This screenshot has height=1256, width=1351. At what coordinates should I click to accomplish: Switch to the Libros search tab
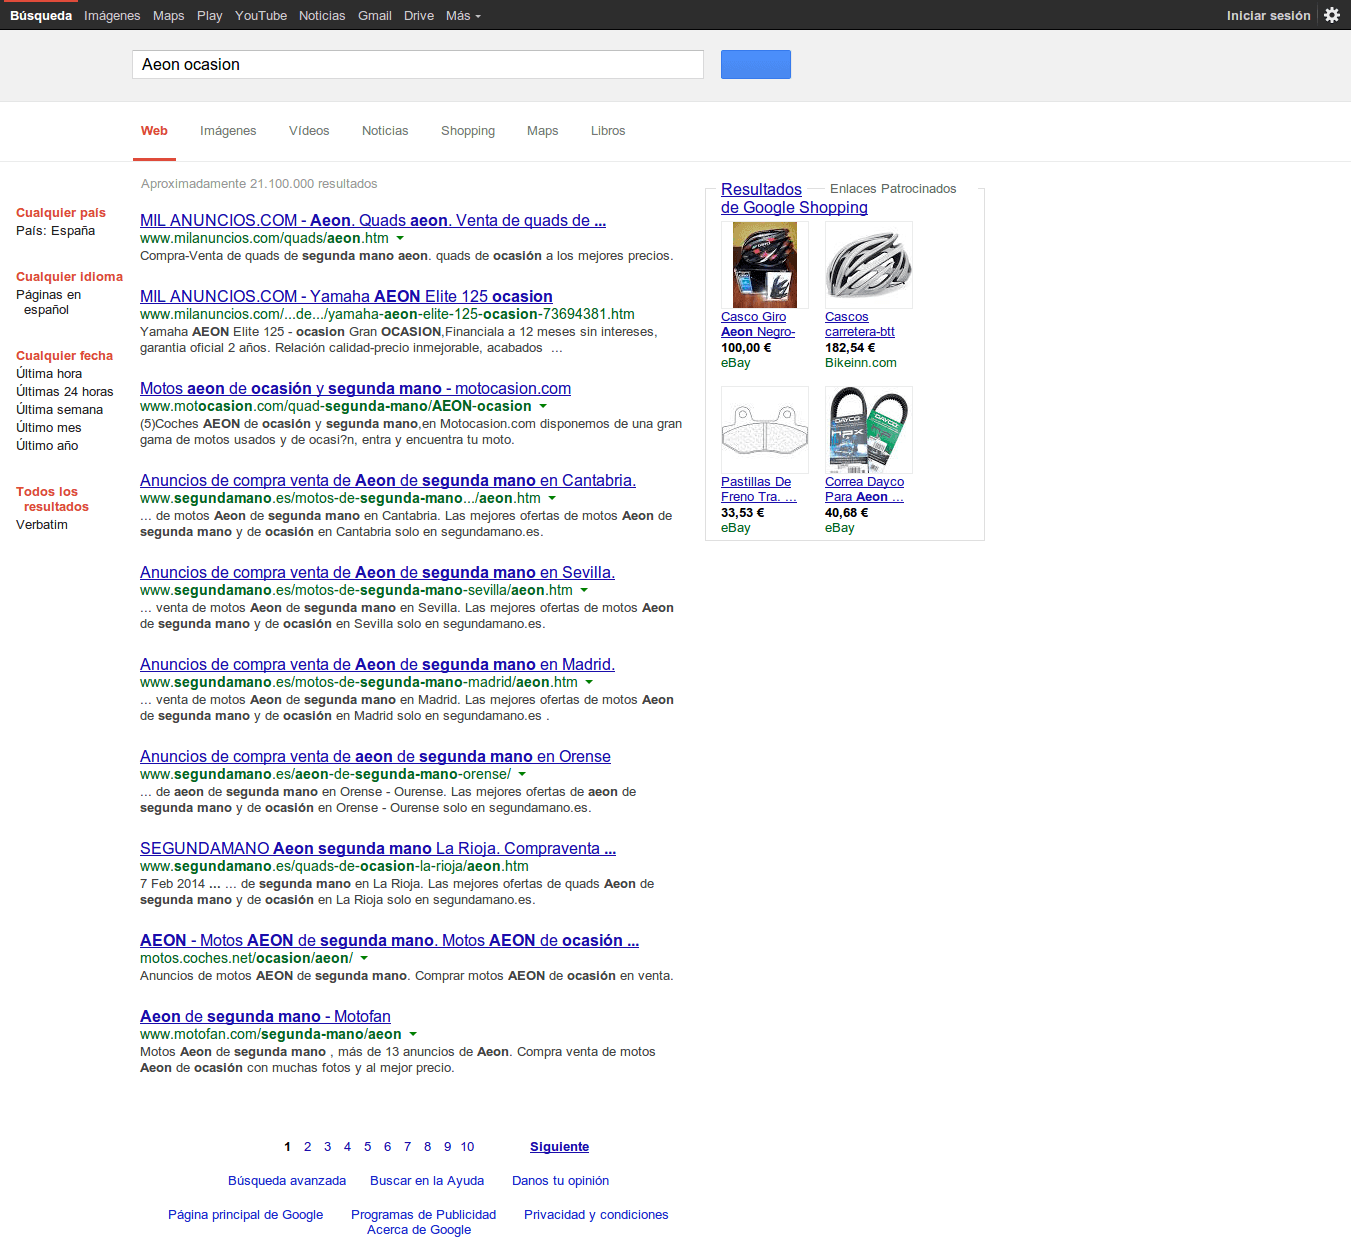(608, 131)
